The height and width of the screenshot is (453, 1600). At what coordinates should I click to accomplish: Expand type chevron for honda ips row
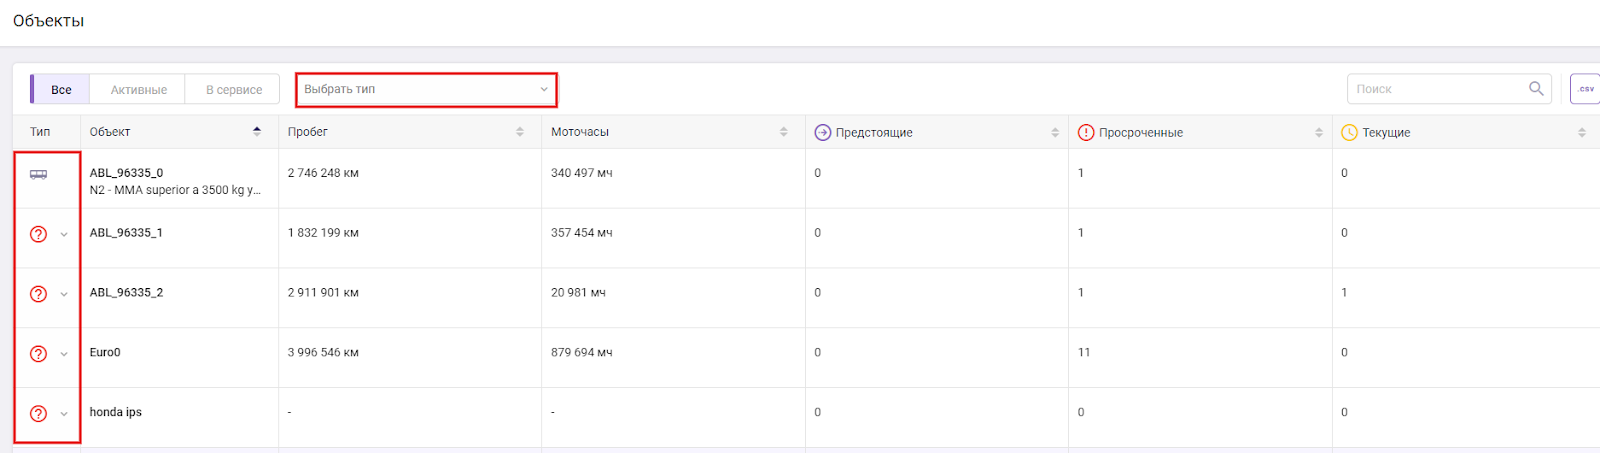64,414
